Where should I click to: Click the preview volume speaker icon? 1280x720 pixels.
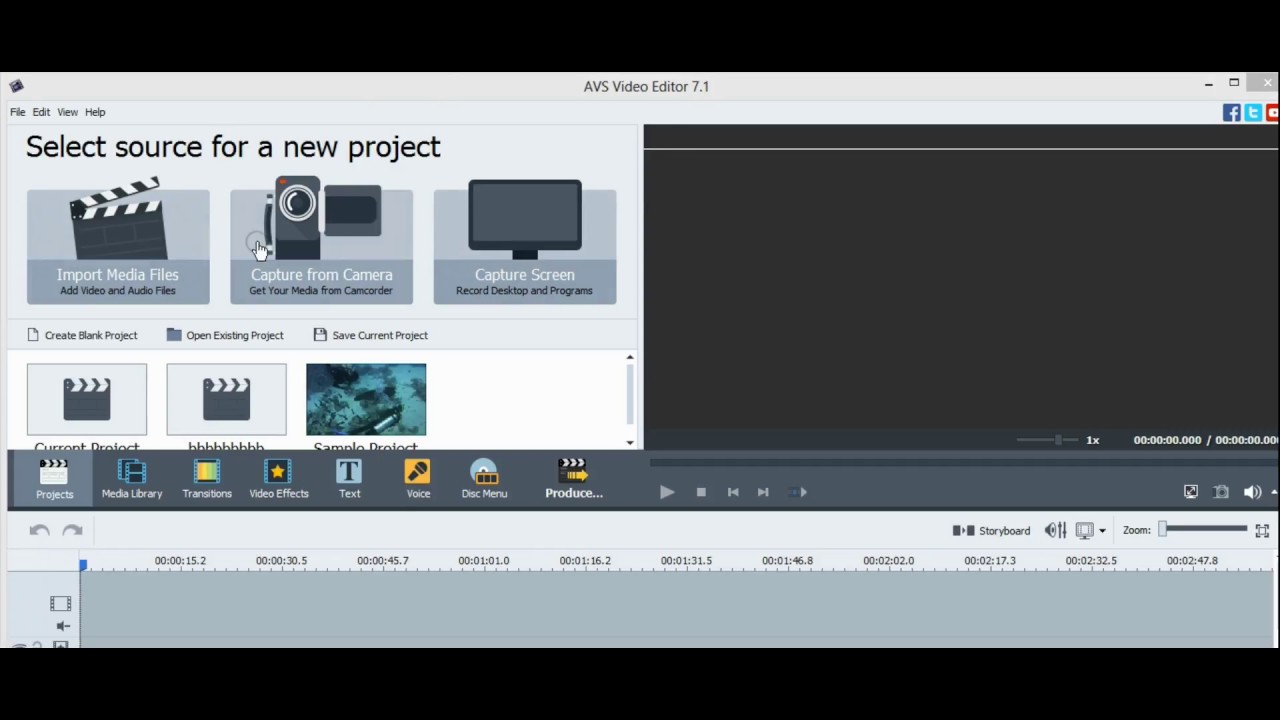[x=1252, y=492]
